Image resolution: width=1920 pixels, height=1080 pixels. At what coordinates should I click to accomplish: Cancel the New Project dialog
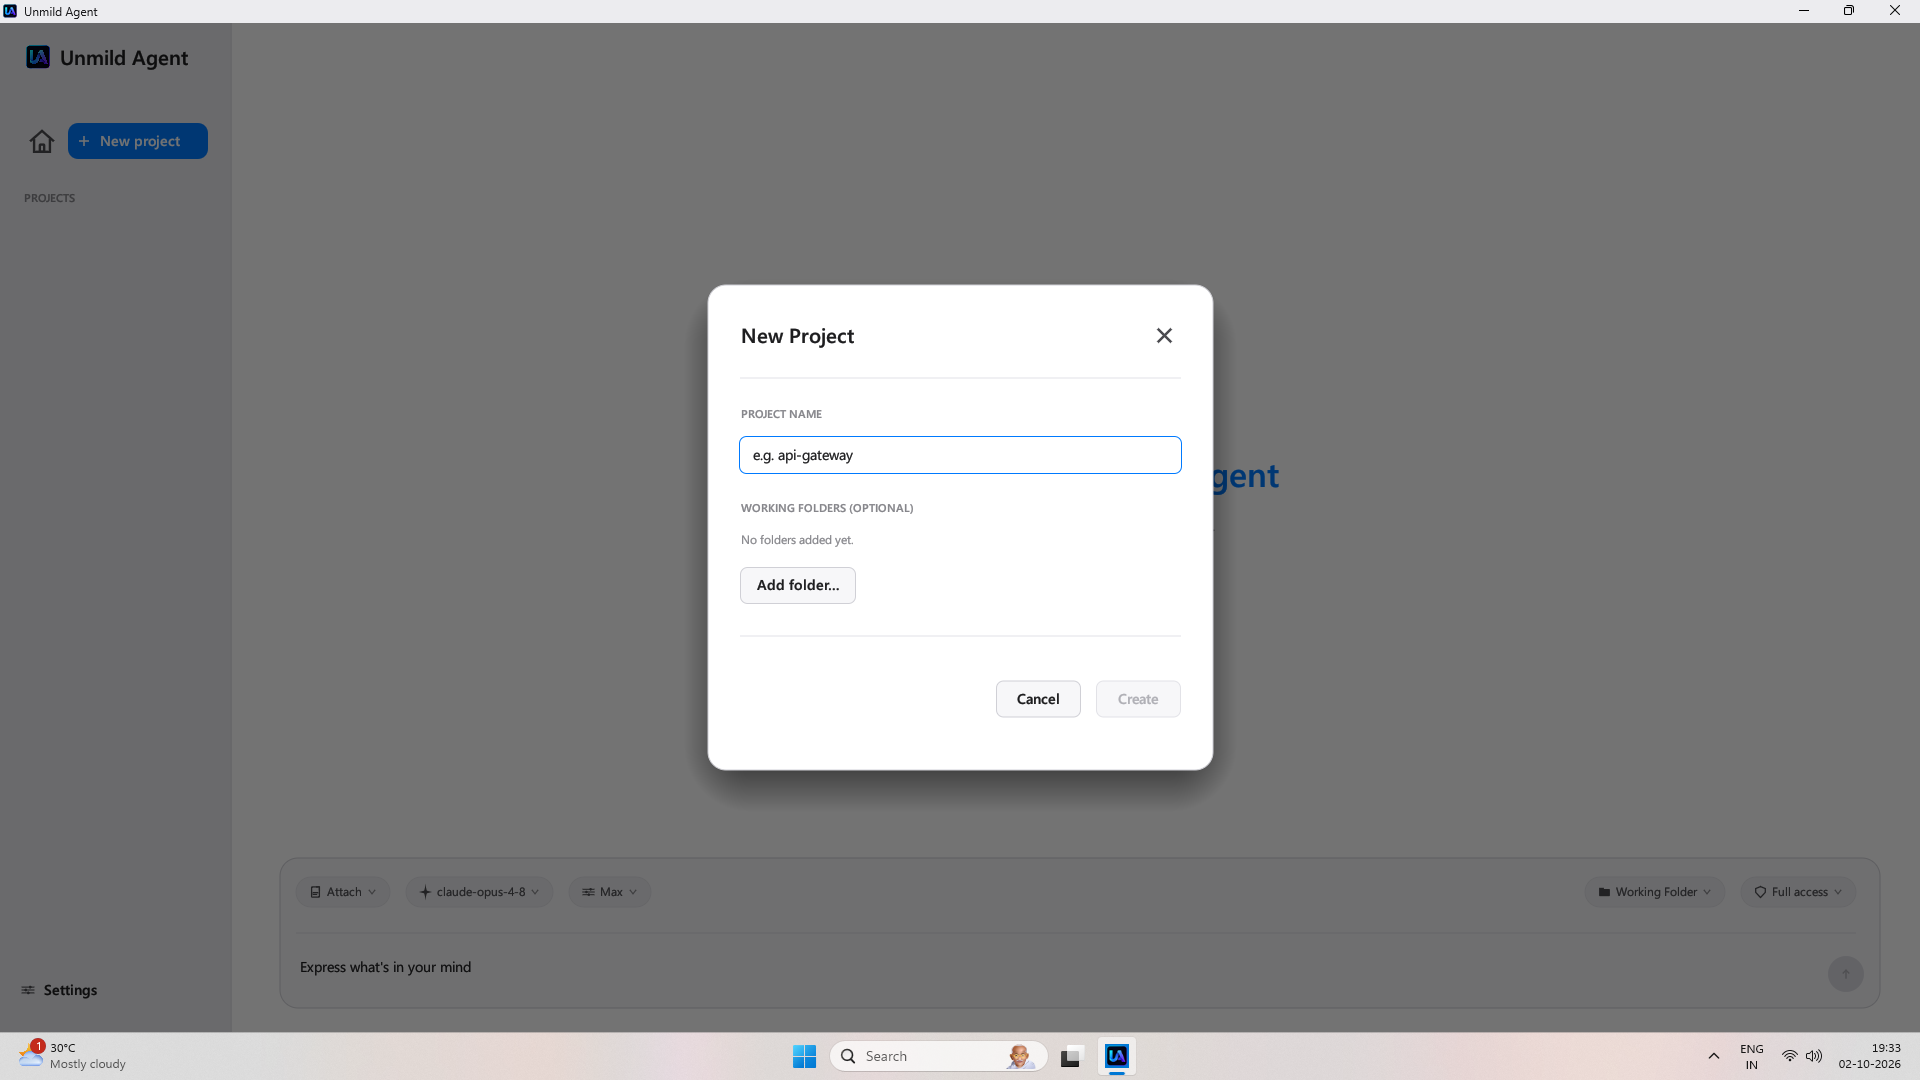tap(1038, 699)
